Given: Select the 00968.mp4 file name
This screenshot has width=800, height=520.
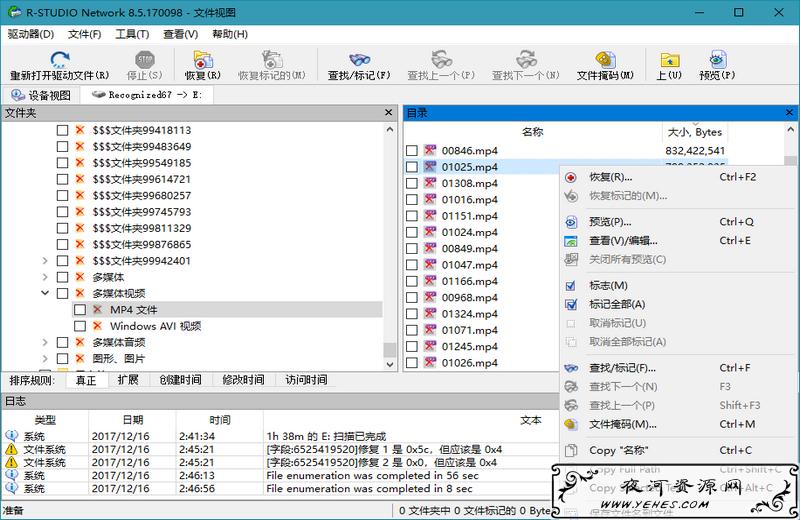Looking at the screenshot, I should (x=469, y=298).
